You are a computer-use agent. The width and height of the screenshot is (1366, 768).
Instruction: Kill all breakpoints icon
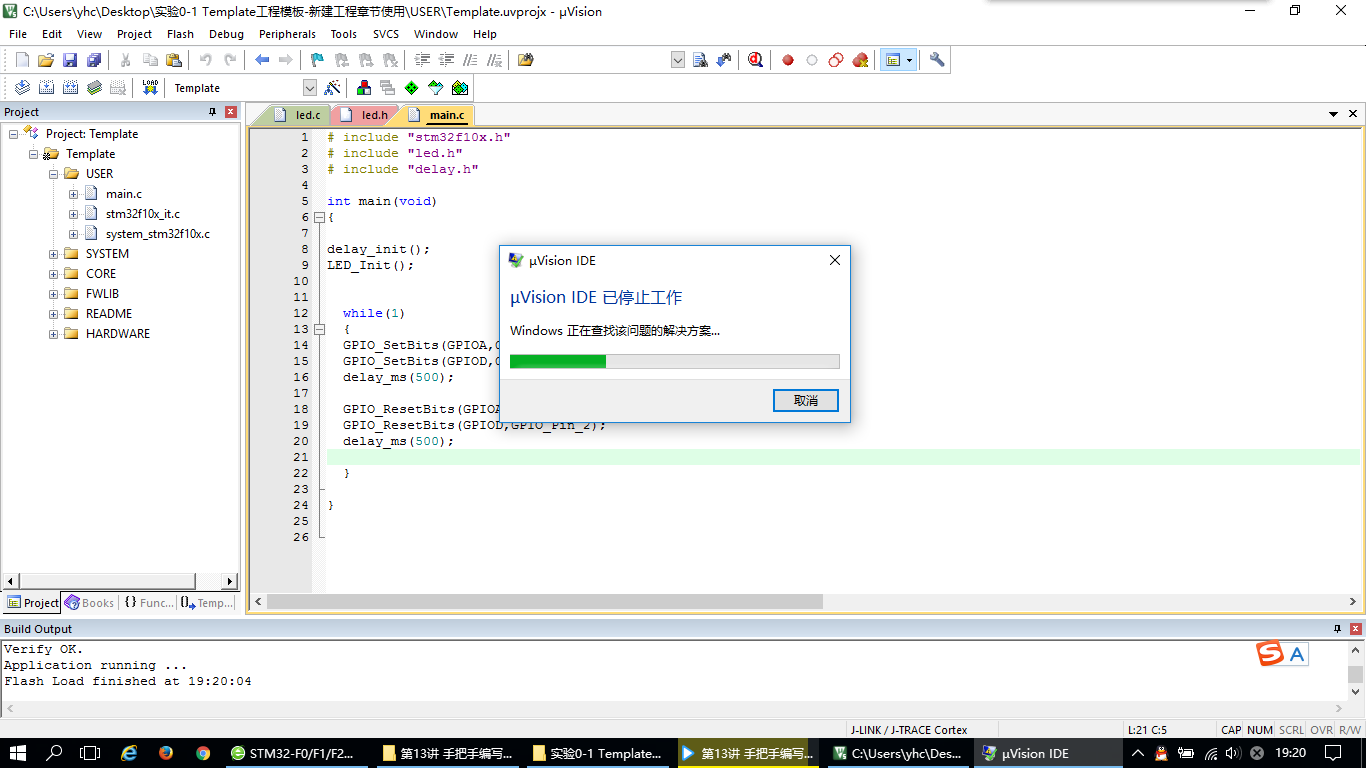pos(860,60)
